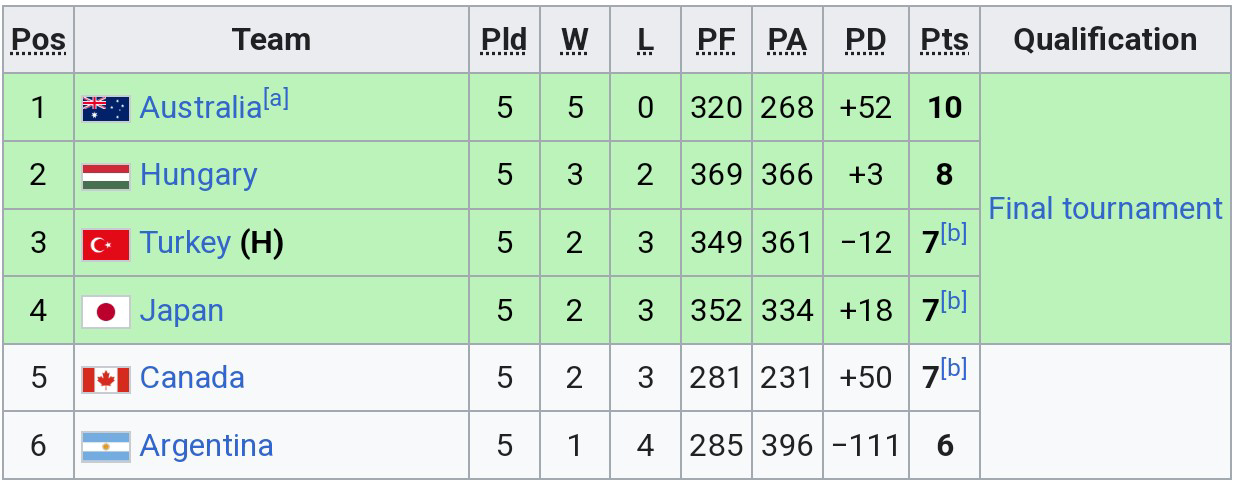Viewport: 1233px width, 488px height.
Task: Click the Hungary flag icon
Action: (x=106, y=176)
